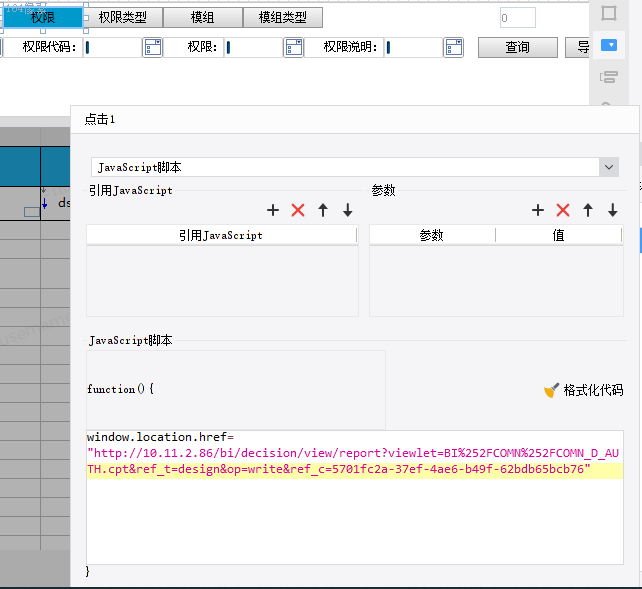Click the partially visible 导 button
Screen dimensions: 642x589
pos(577,47)
